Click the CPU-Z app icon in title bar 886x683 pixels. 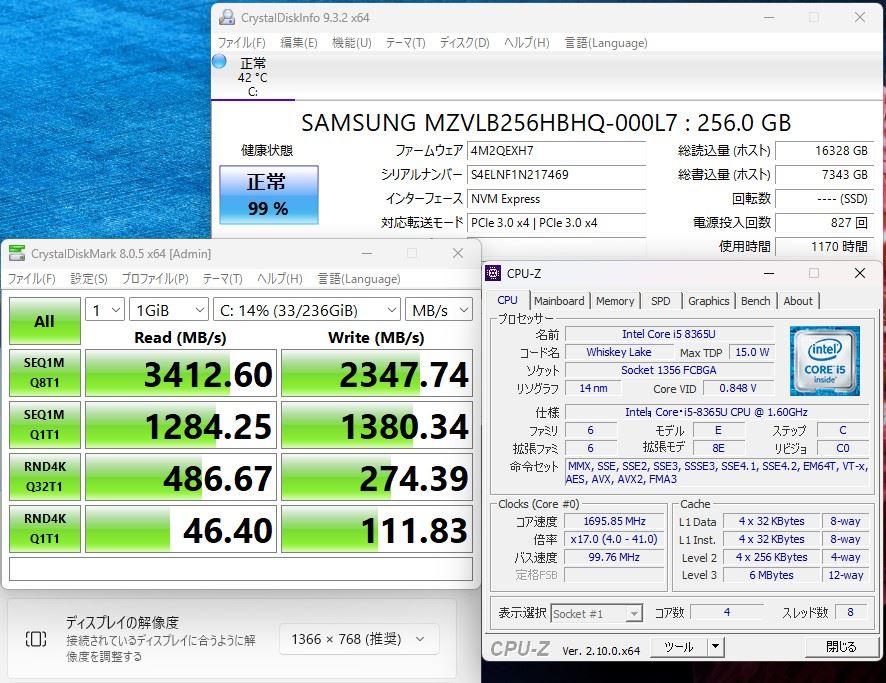point(493,273)
